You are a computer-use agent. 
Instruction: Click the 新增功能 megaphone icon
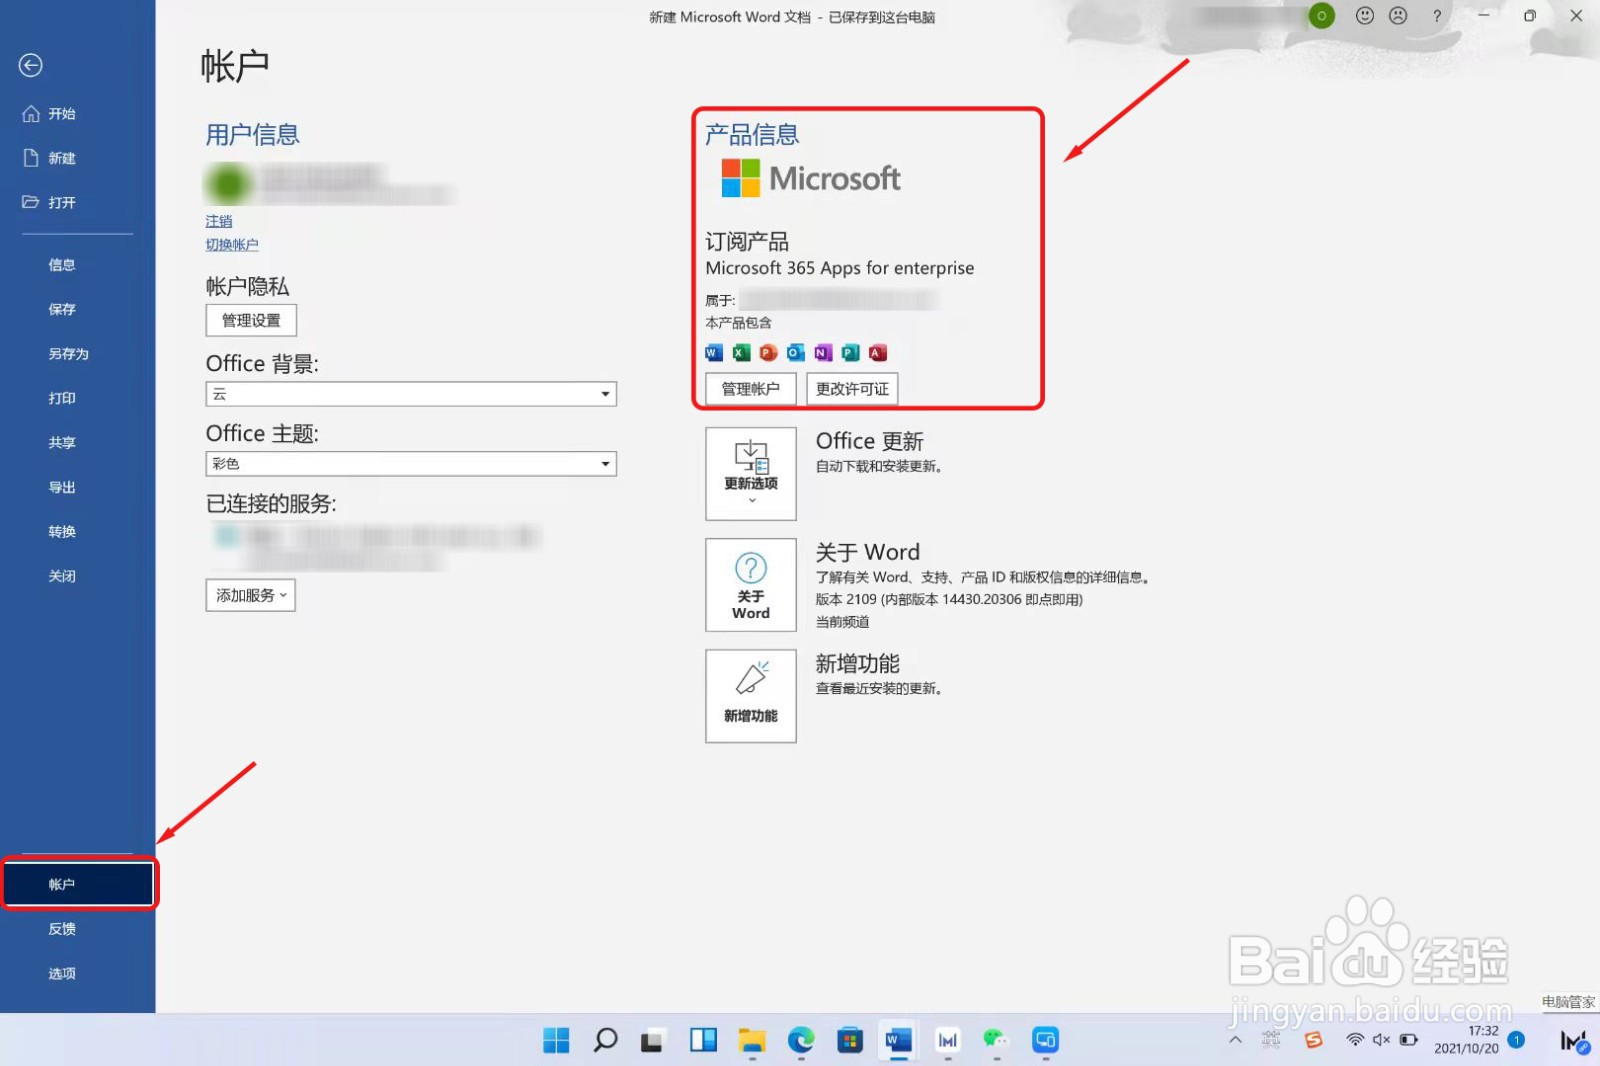(x=750, y=695)
